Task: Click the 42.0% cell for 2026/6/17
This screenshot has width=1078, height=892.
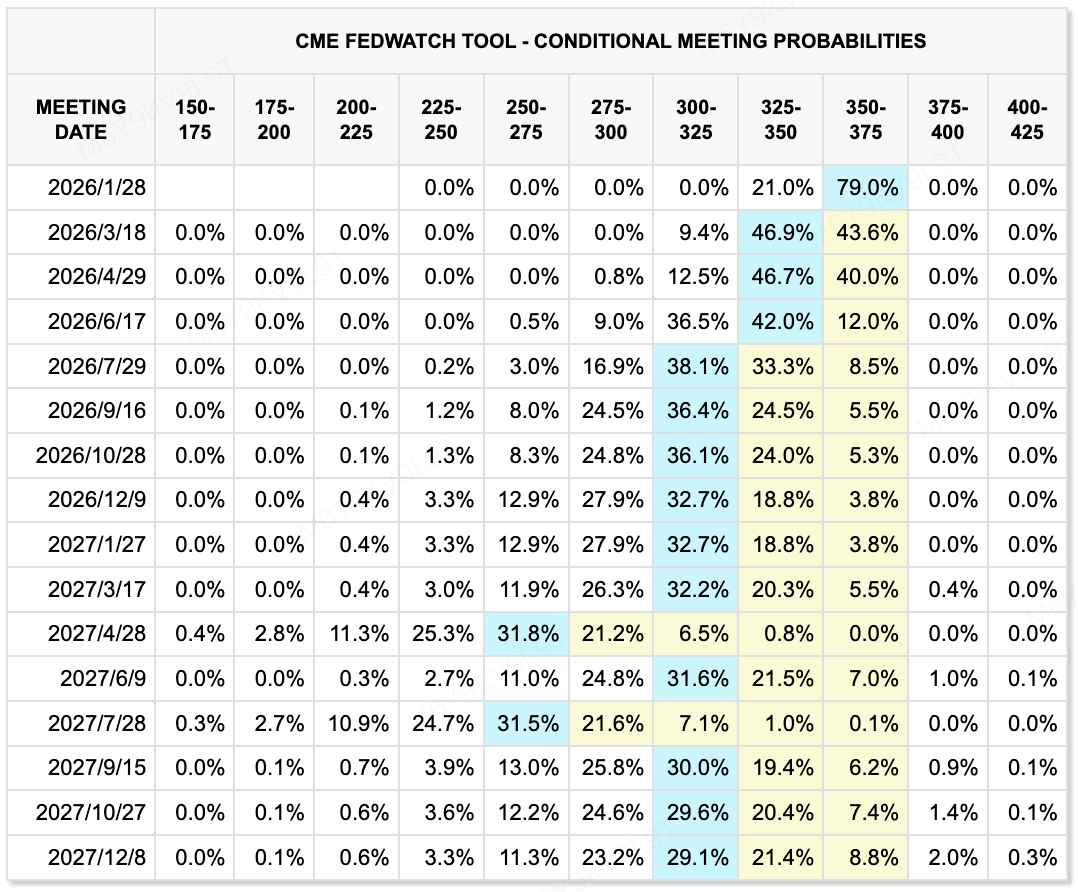Action: [x=780, y=322]
